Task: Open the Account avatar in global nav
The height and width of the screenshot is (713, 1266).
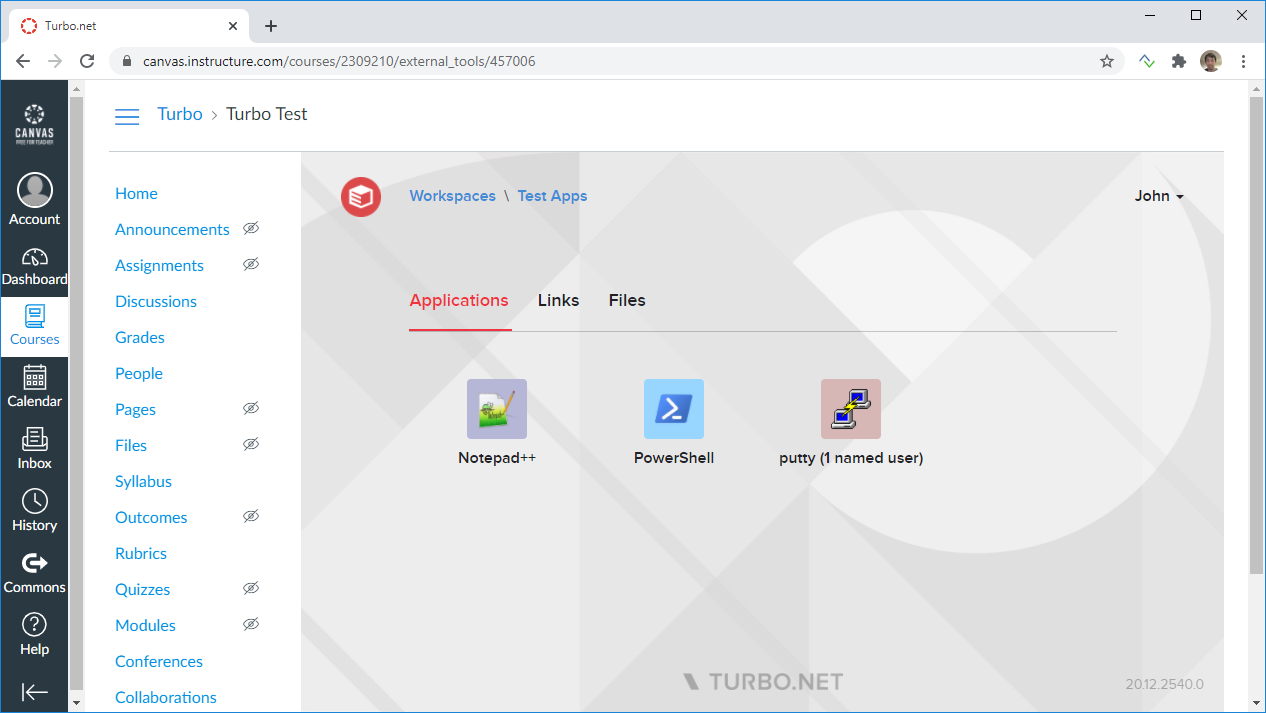Action: coord(34,200)
